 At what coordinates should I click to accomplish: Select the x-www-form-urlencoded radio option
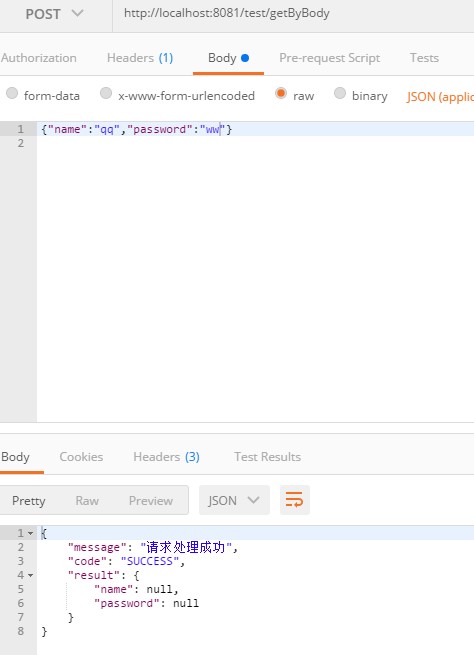[x=106, y=93]
